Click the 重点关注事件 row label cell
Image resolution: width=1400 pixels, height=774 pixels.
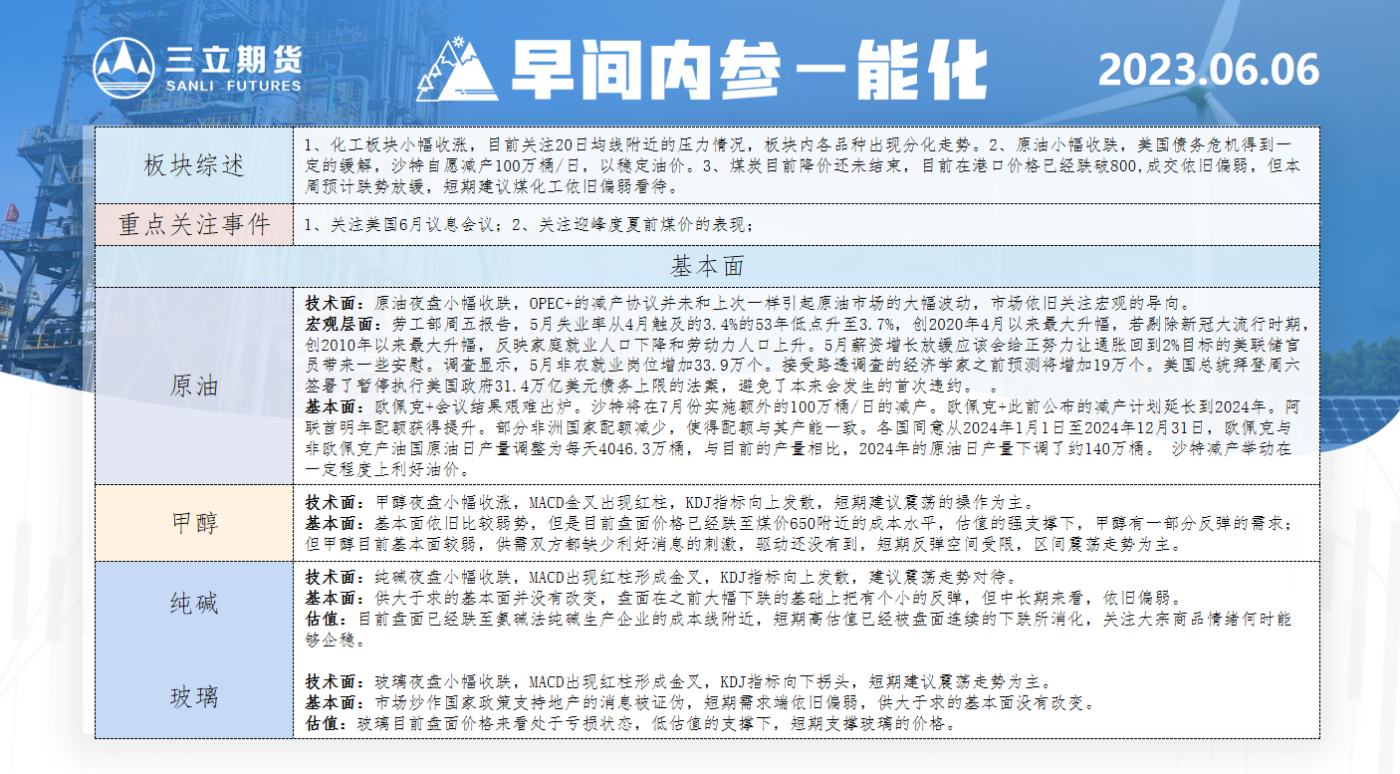(x=194, y=225)
